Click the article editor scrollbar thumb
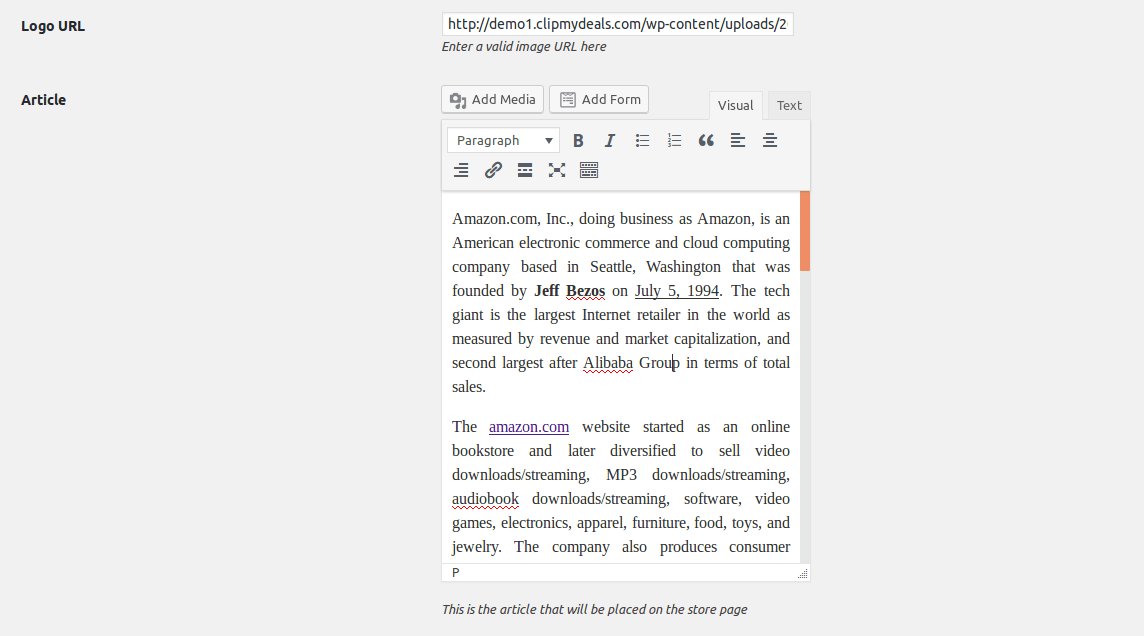1144x636 pixels. [805, 230]
